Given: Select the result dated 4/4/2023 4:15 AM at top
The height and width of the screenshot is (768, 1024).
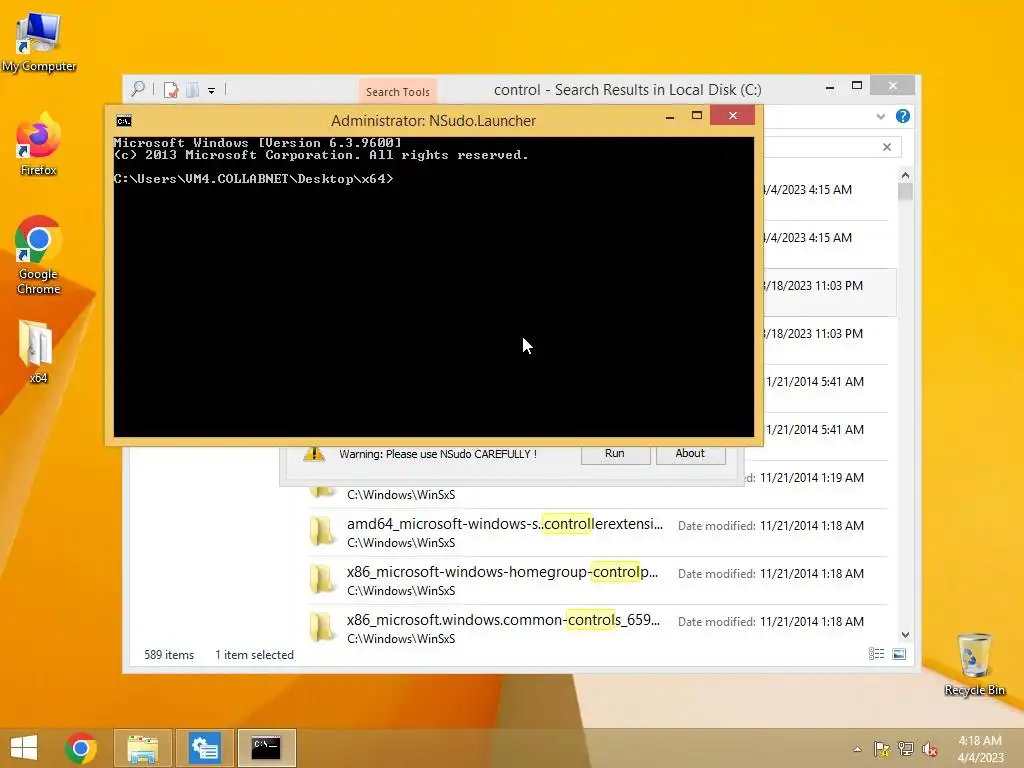Looking at the screenshot, I should (x=826, y=190).
